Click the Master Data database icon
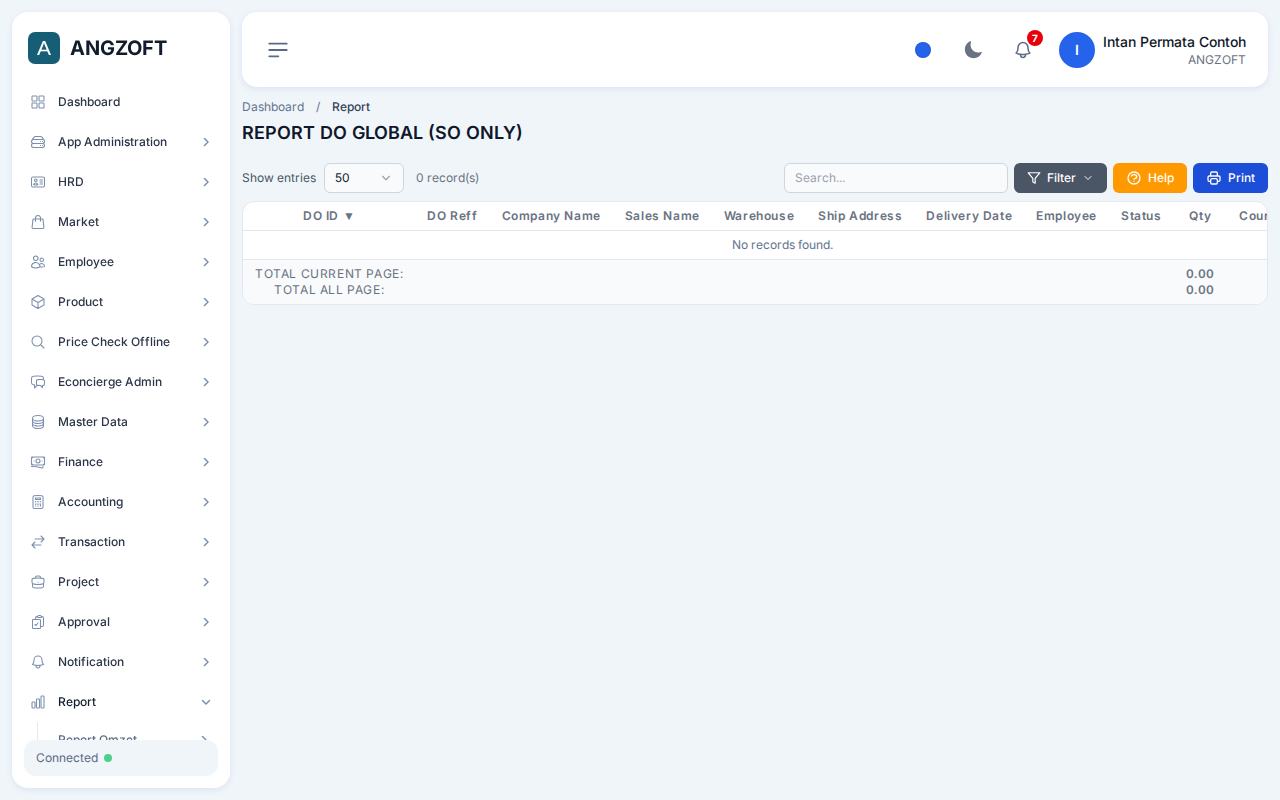Viewport: 1280px width, 800px height. pyautogui.click(x=38, y=422)
